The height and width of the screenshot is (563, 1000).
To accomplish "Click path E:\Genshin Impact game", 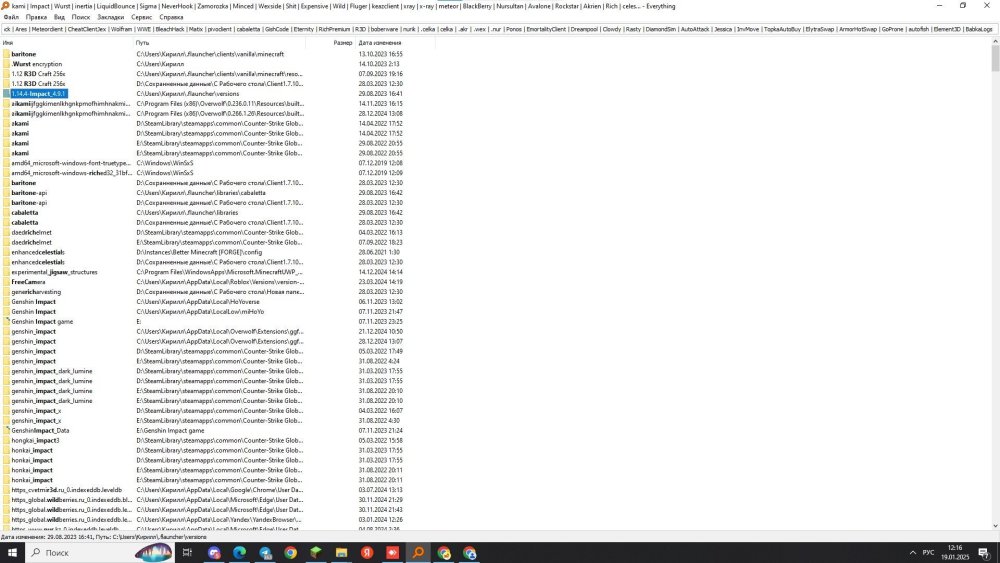I will pyautogui.click(x=170, y=430).
